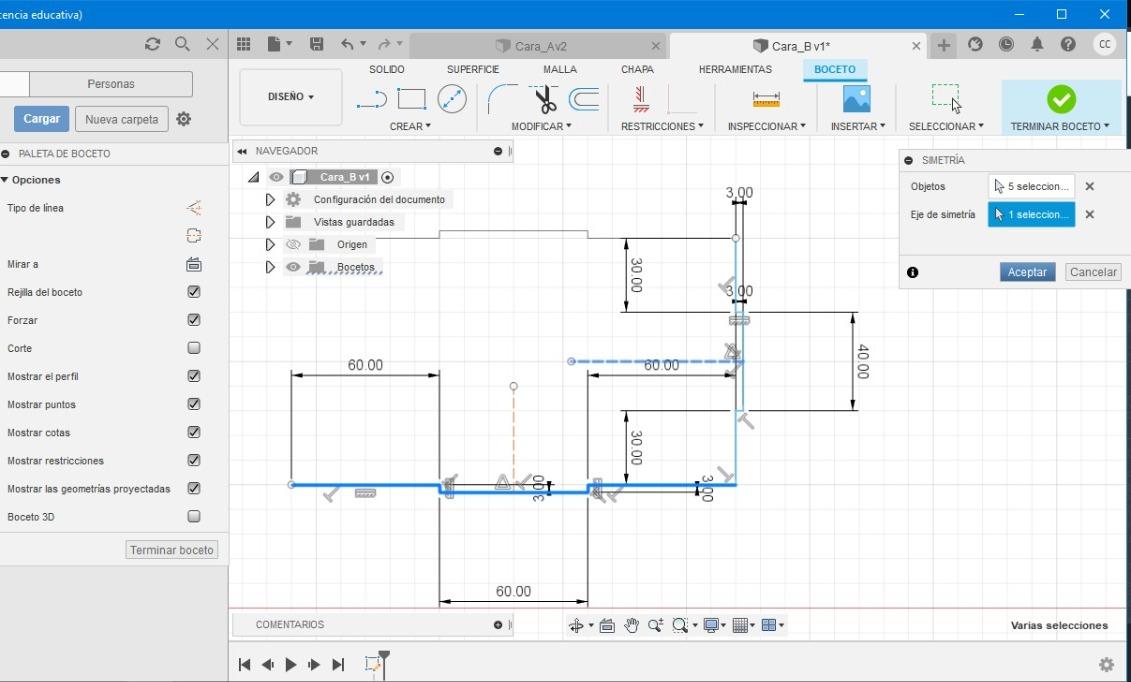Open timeline settings gear
The image size is (1131, 682).
click(1106, 664)
